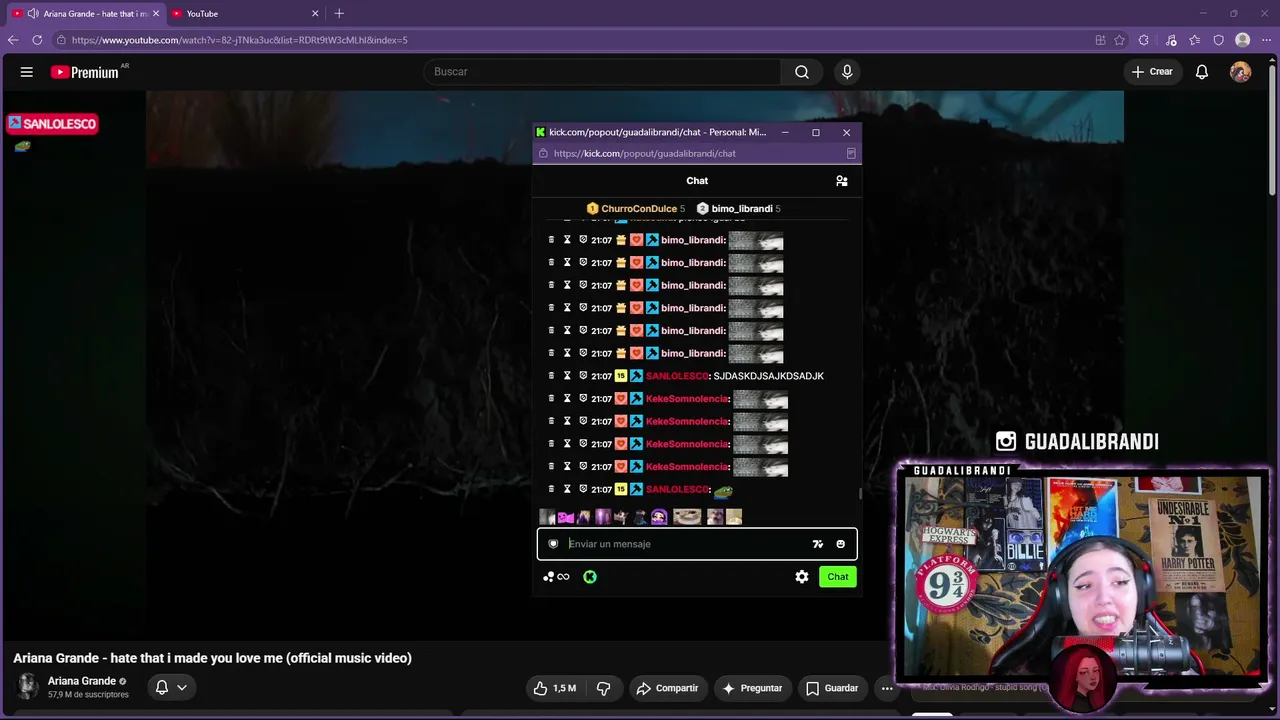Go back using the browser back arrow
This screenshot has height=720, width=1280.
click(13, 40)
